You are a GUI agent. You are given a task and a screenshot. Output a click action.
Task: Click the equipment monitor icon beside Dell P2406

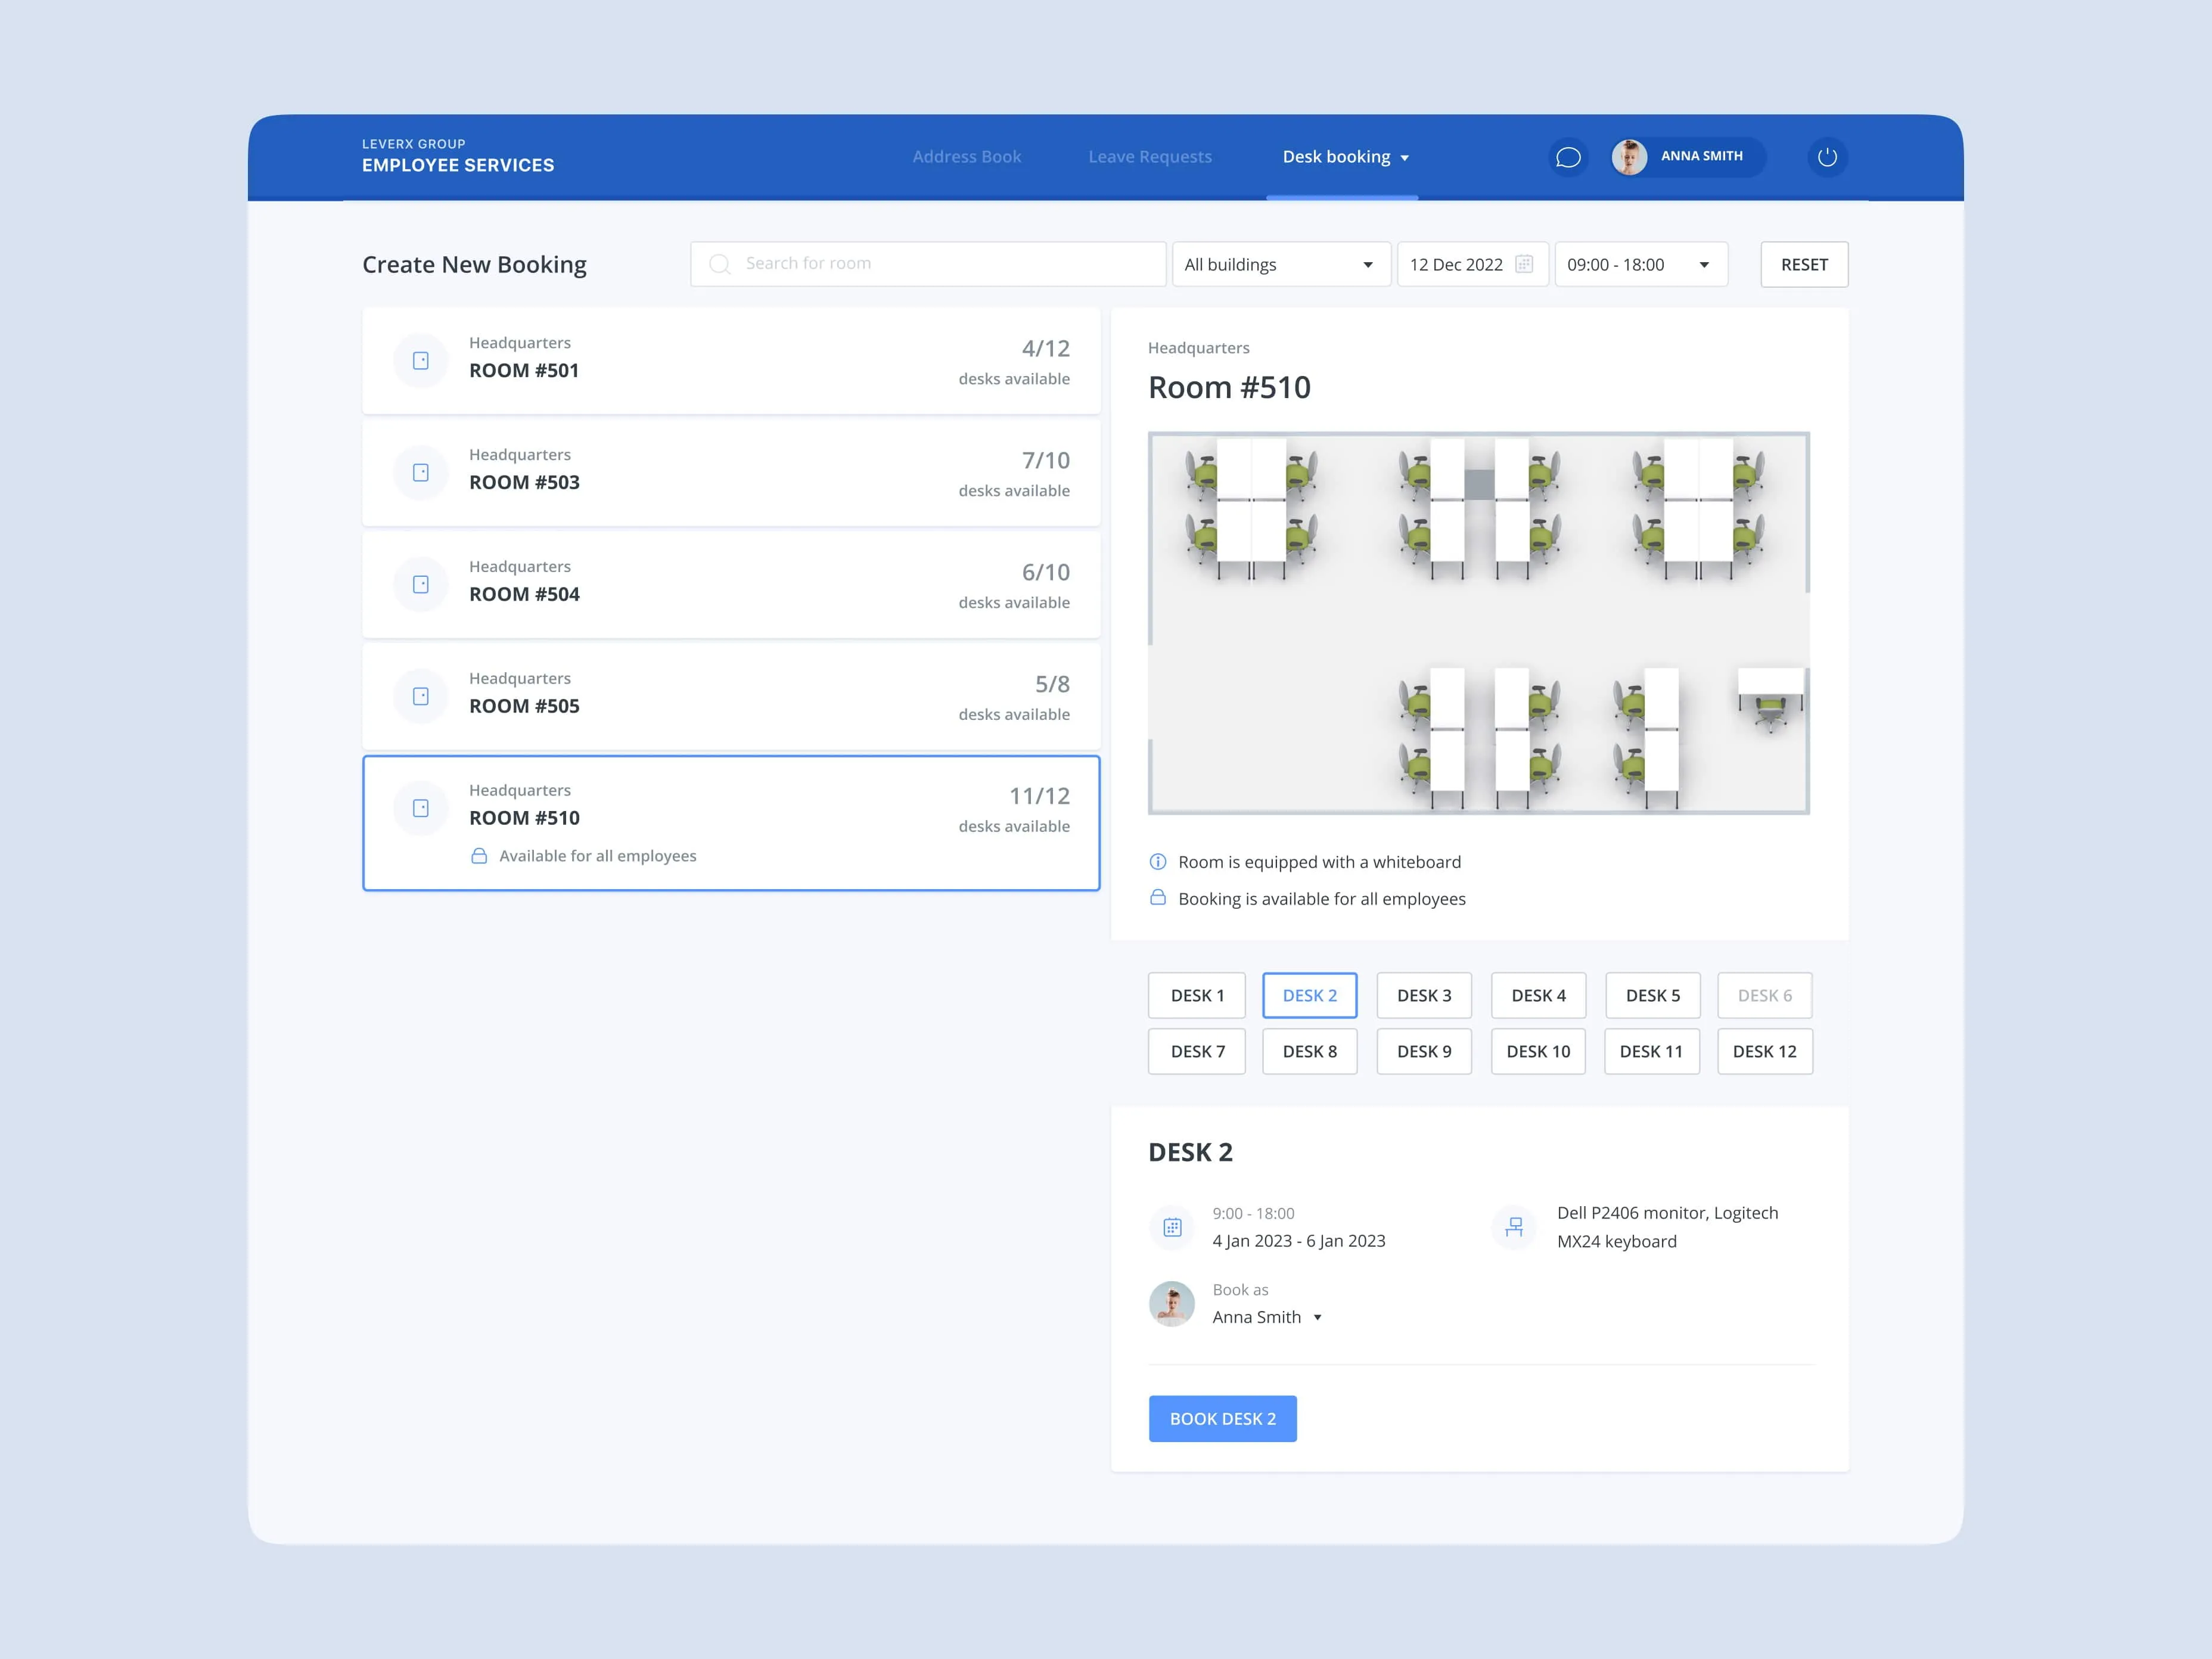(x=1514, y=1227)
